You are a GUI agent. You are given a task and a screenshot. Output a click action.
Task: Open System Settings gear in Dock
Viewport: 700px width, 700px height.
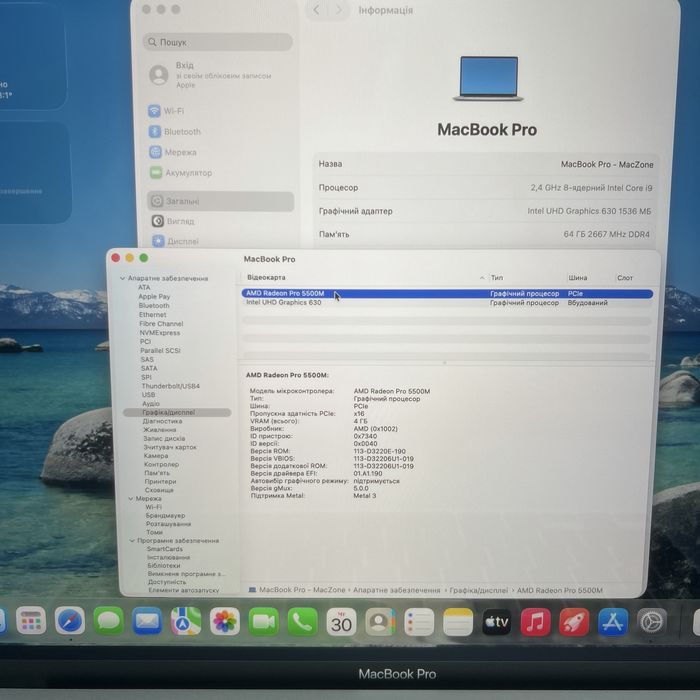(651, 621)
